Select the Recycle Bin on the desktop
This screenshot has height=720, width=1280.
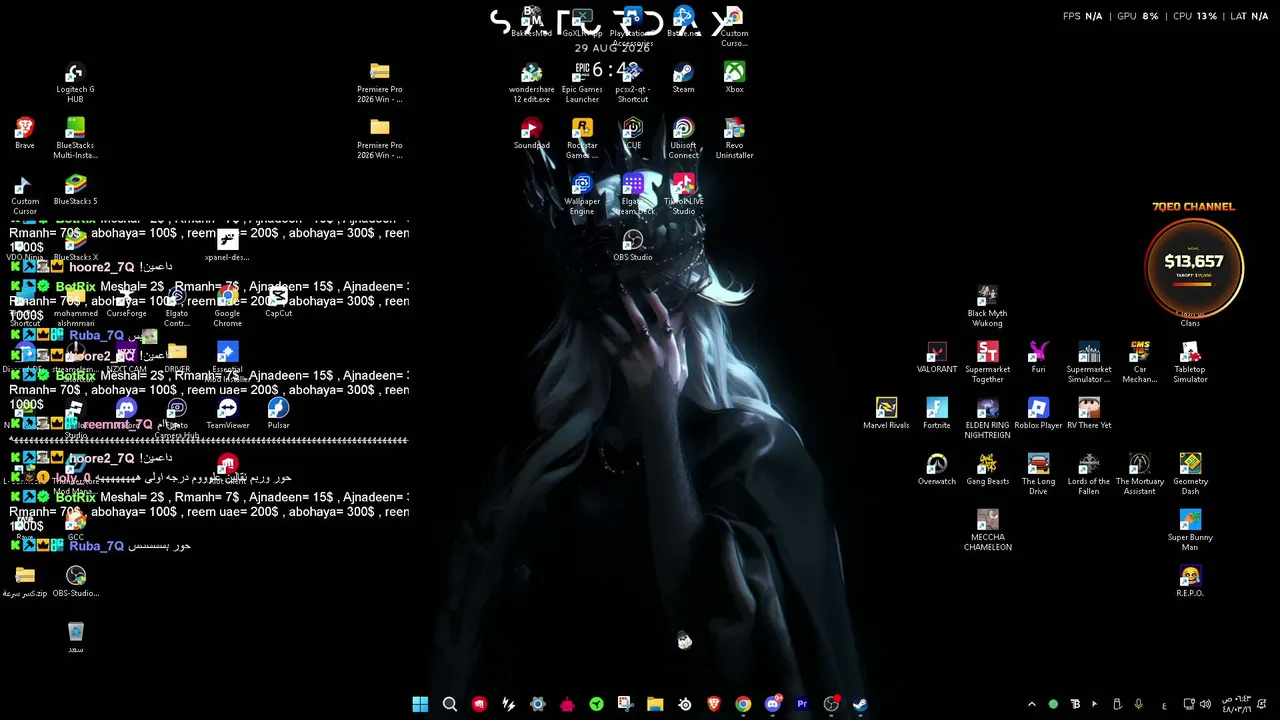point(75,638)
